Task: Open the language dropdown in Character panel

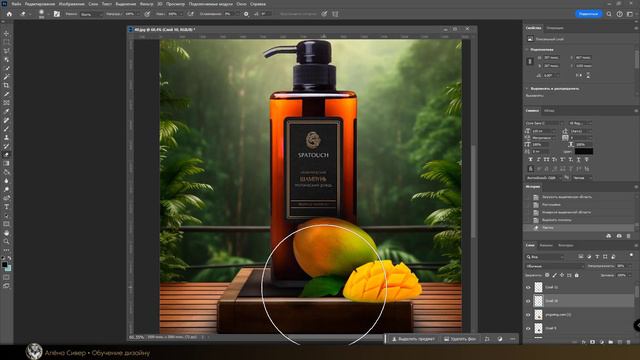Action: coord(544,178)
